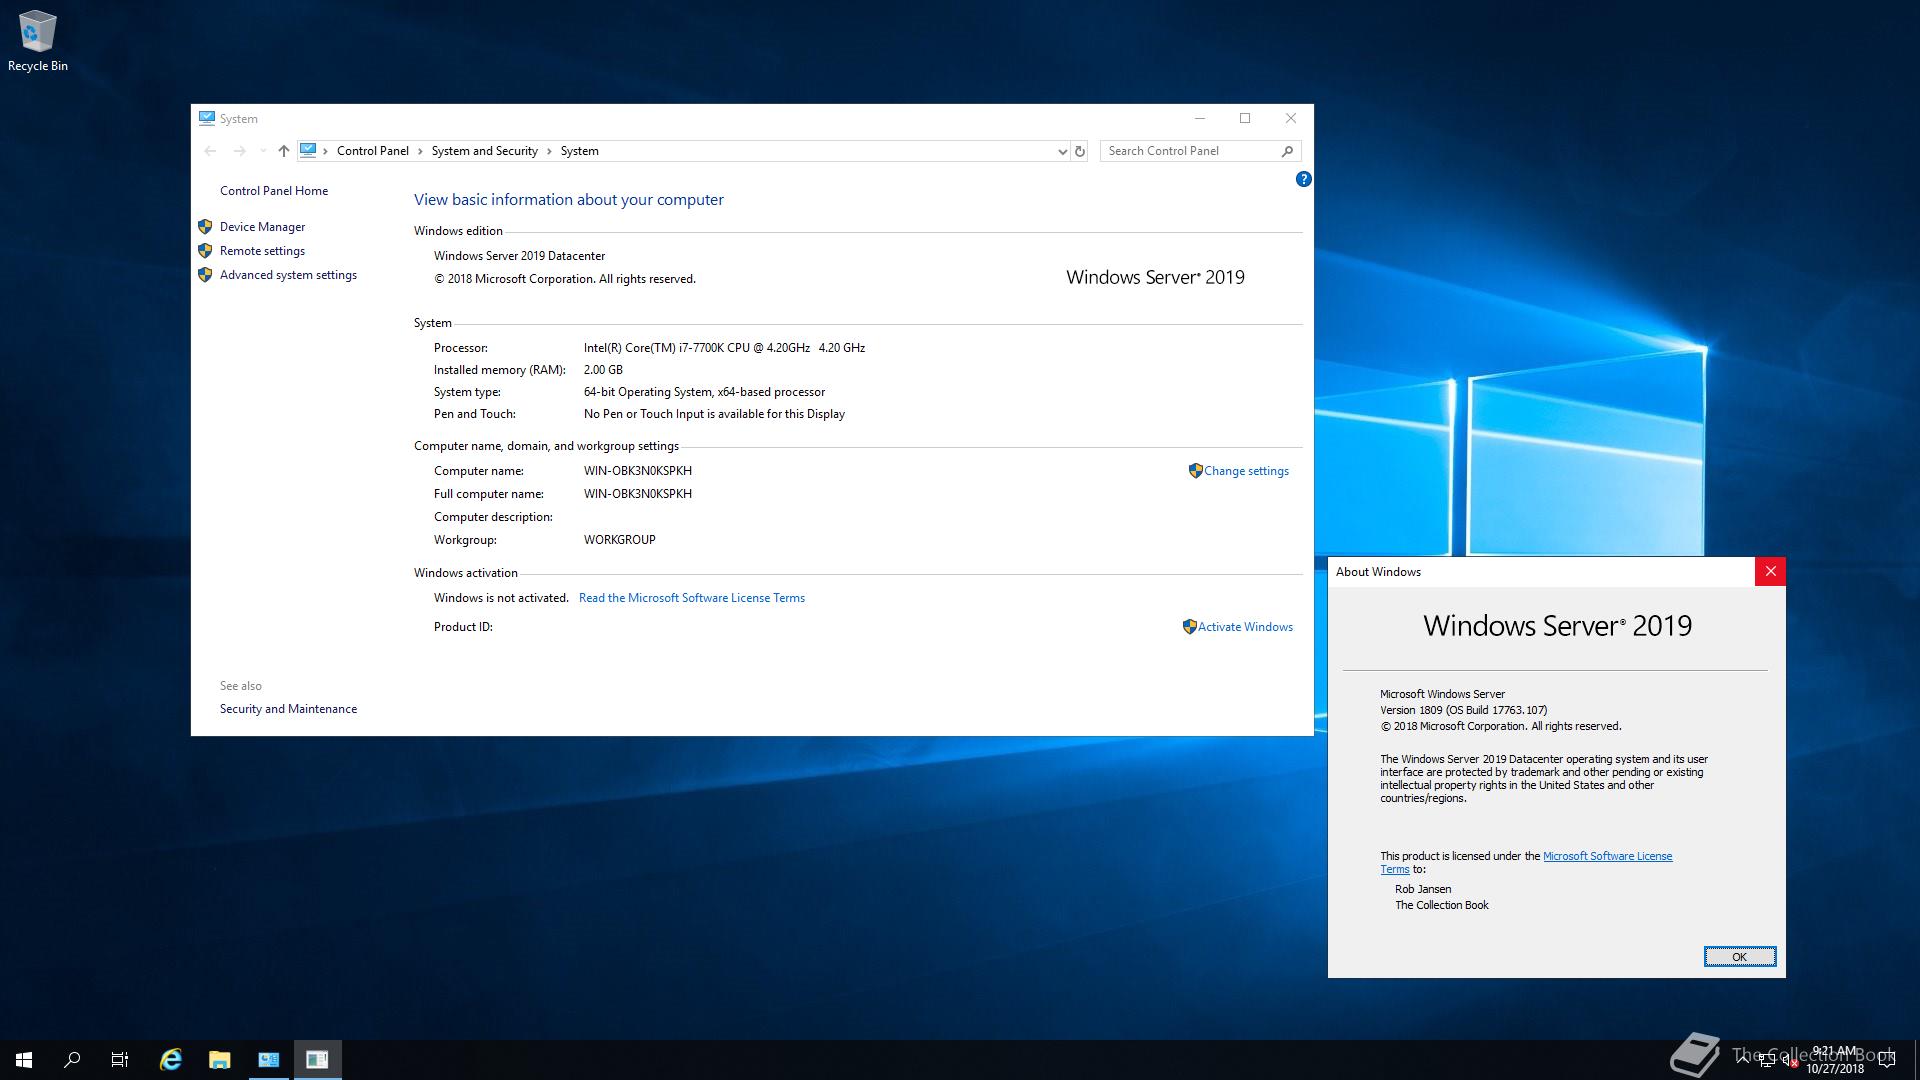Open File Explorer from taskbar

(220, 1060)
